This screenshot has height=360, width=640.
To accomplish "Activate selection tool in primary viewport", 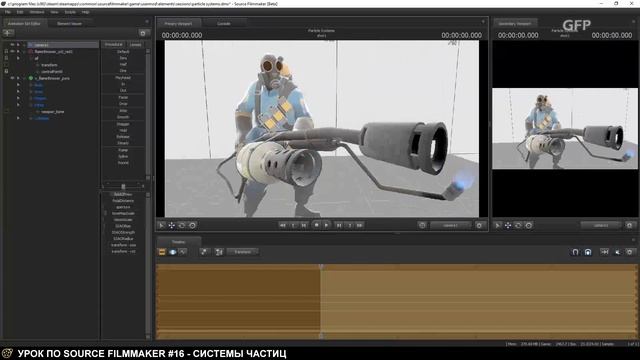I will (x=161, y=225).
